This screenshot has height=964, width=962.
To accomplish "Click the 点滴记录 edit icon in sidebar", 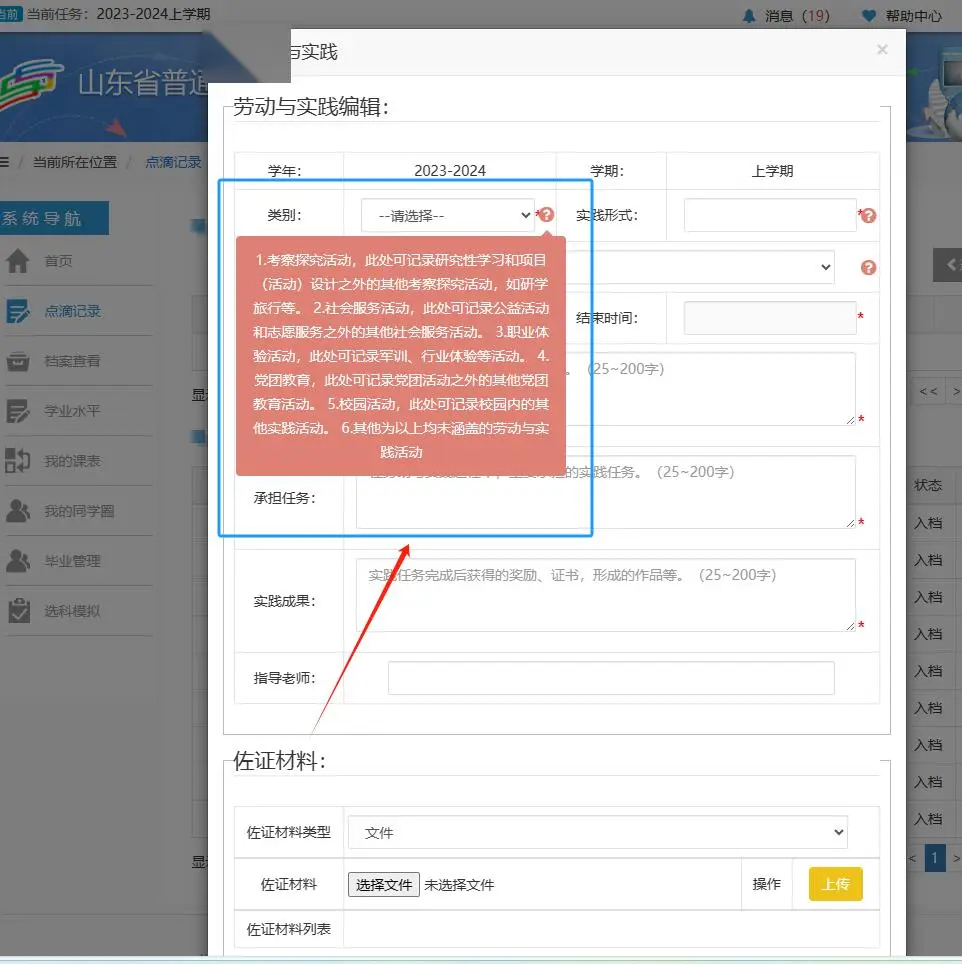I will pyautogui.click(x=18, y=311).
